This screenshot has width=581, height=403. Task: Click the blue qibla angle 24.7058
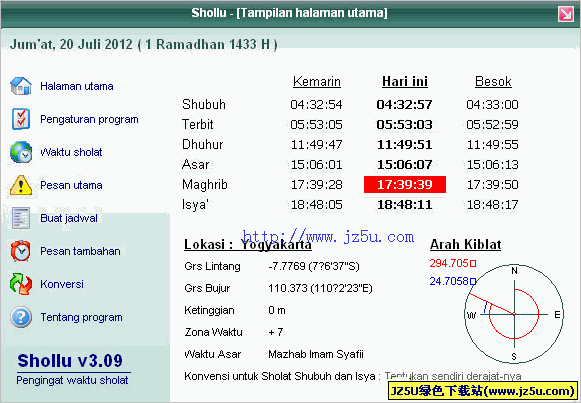pos(453,282)
